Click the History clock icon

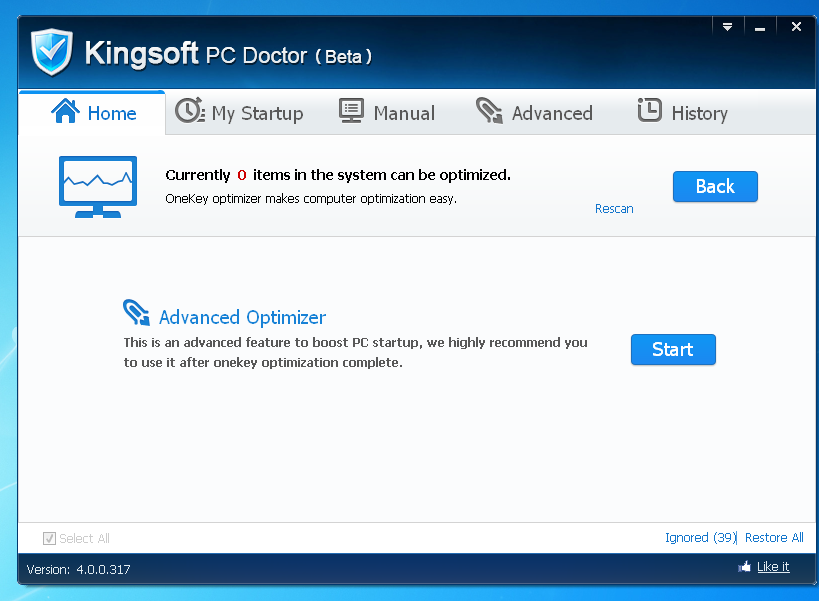[649, 110]
